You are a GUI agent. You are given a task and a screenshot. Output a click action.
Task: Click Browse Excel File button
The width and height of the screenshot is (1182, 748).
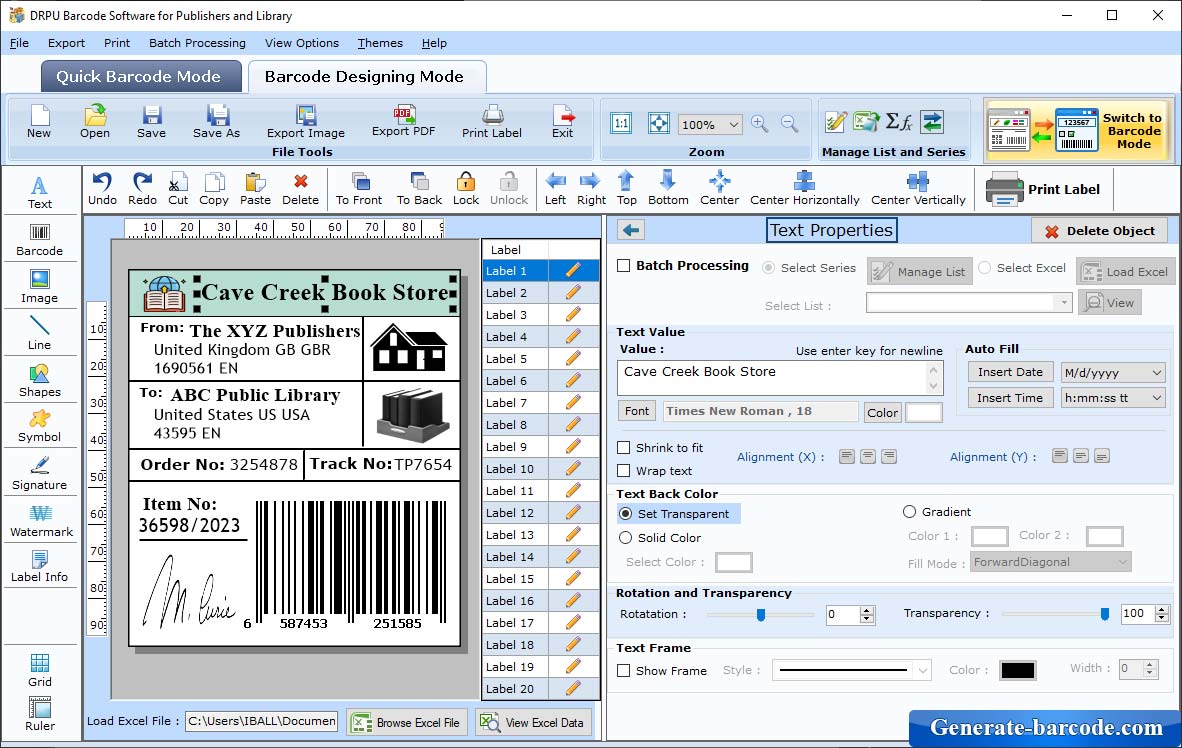pos(407,722)
